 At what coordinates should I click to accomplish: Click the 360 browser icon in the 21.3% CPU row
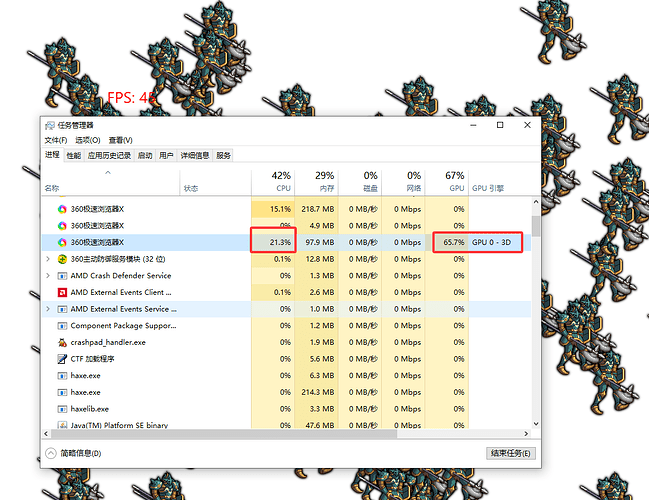click(x=62, y=243)
